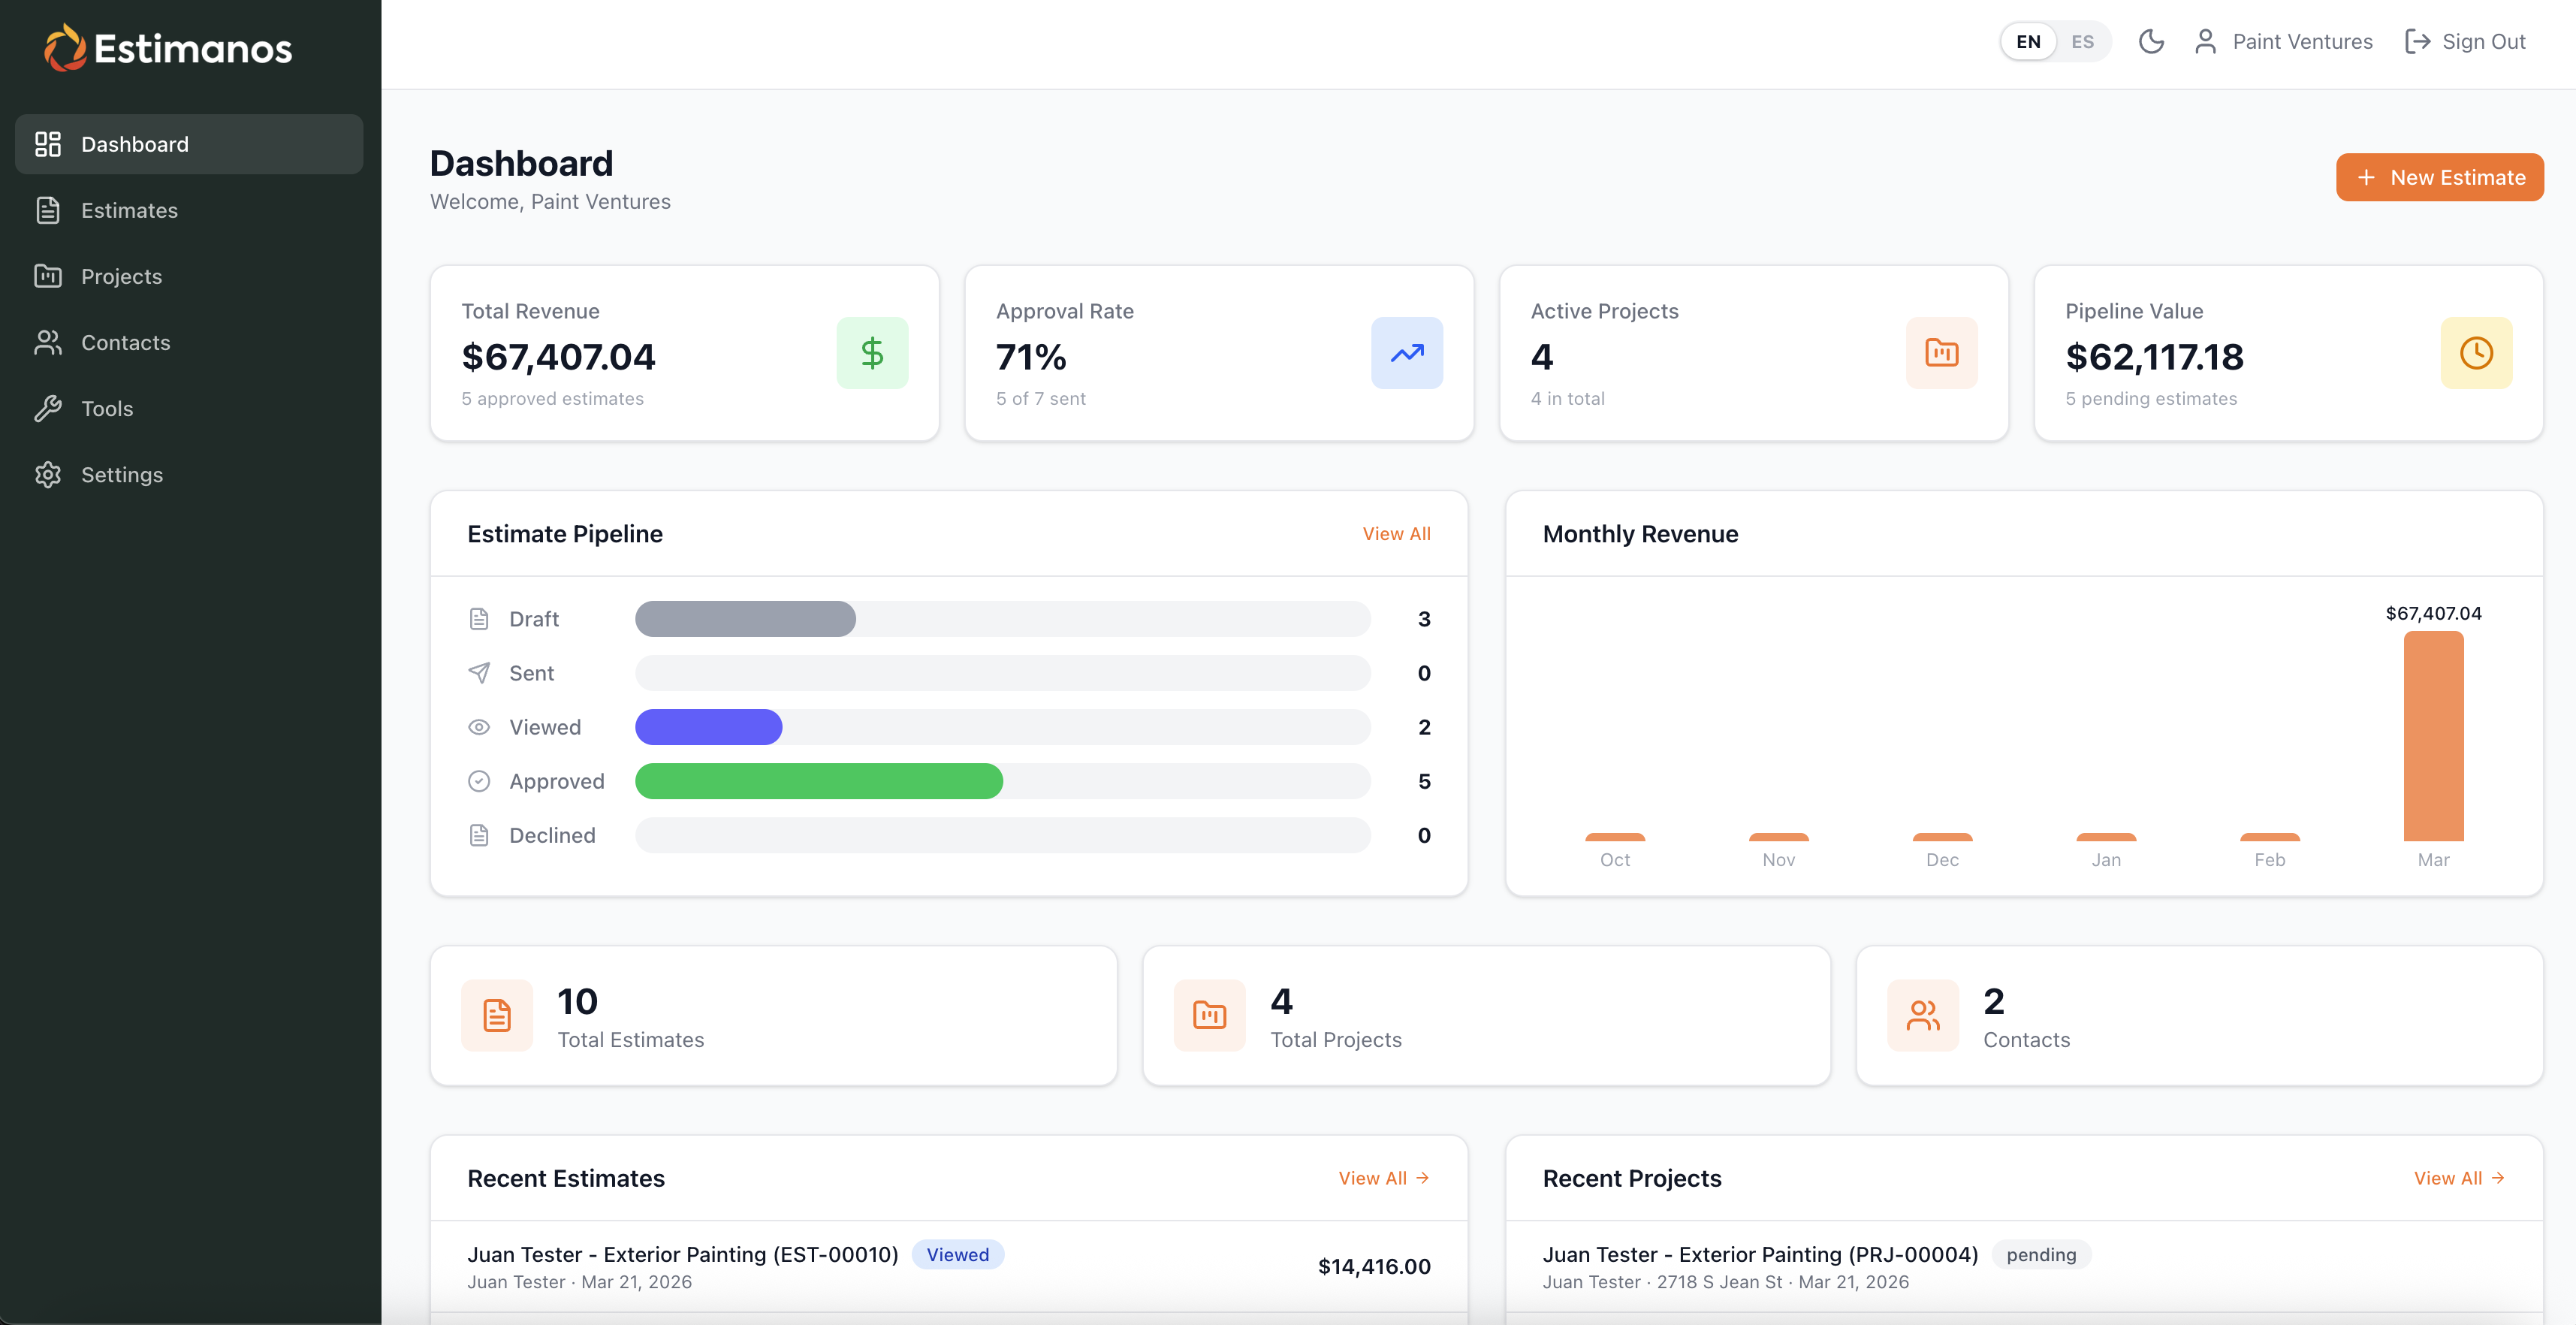Click the Sent paper-plane icon in Estimate Pipeline
The image size is (2576, 1325).
pos(479,673)
